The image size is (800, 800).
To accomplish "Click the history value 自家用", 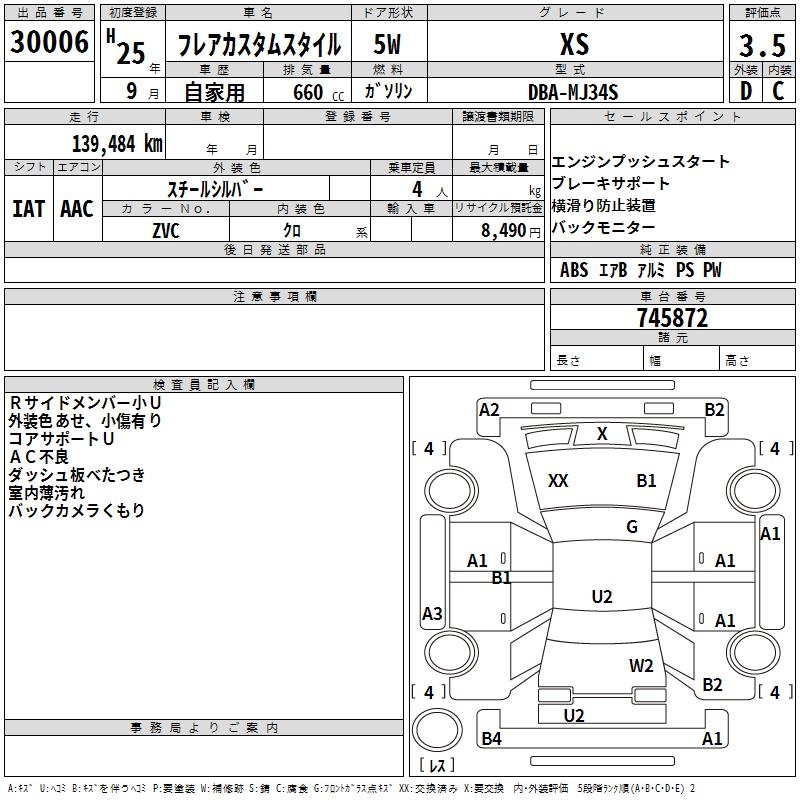I will (214, 92).
